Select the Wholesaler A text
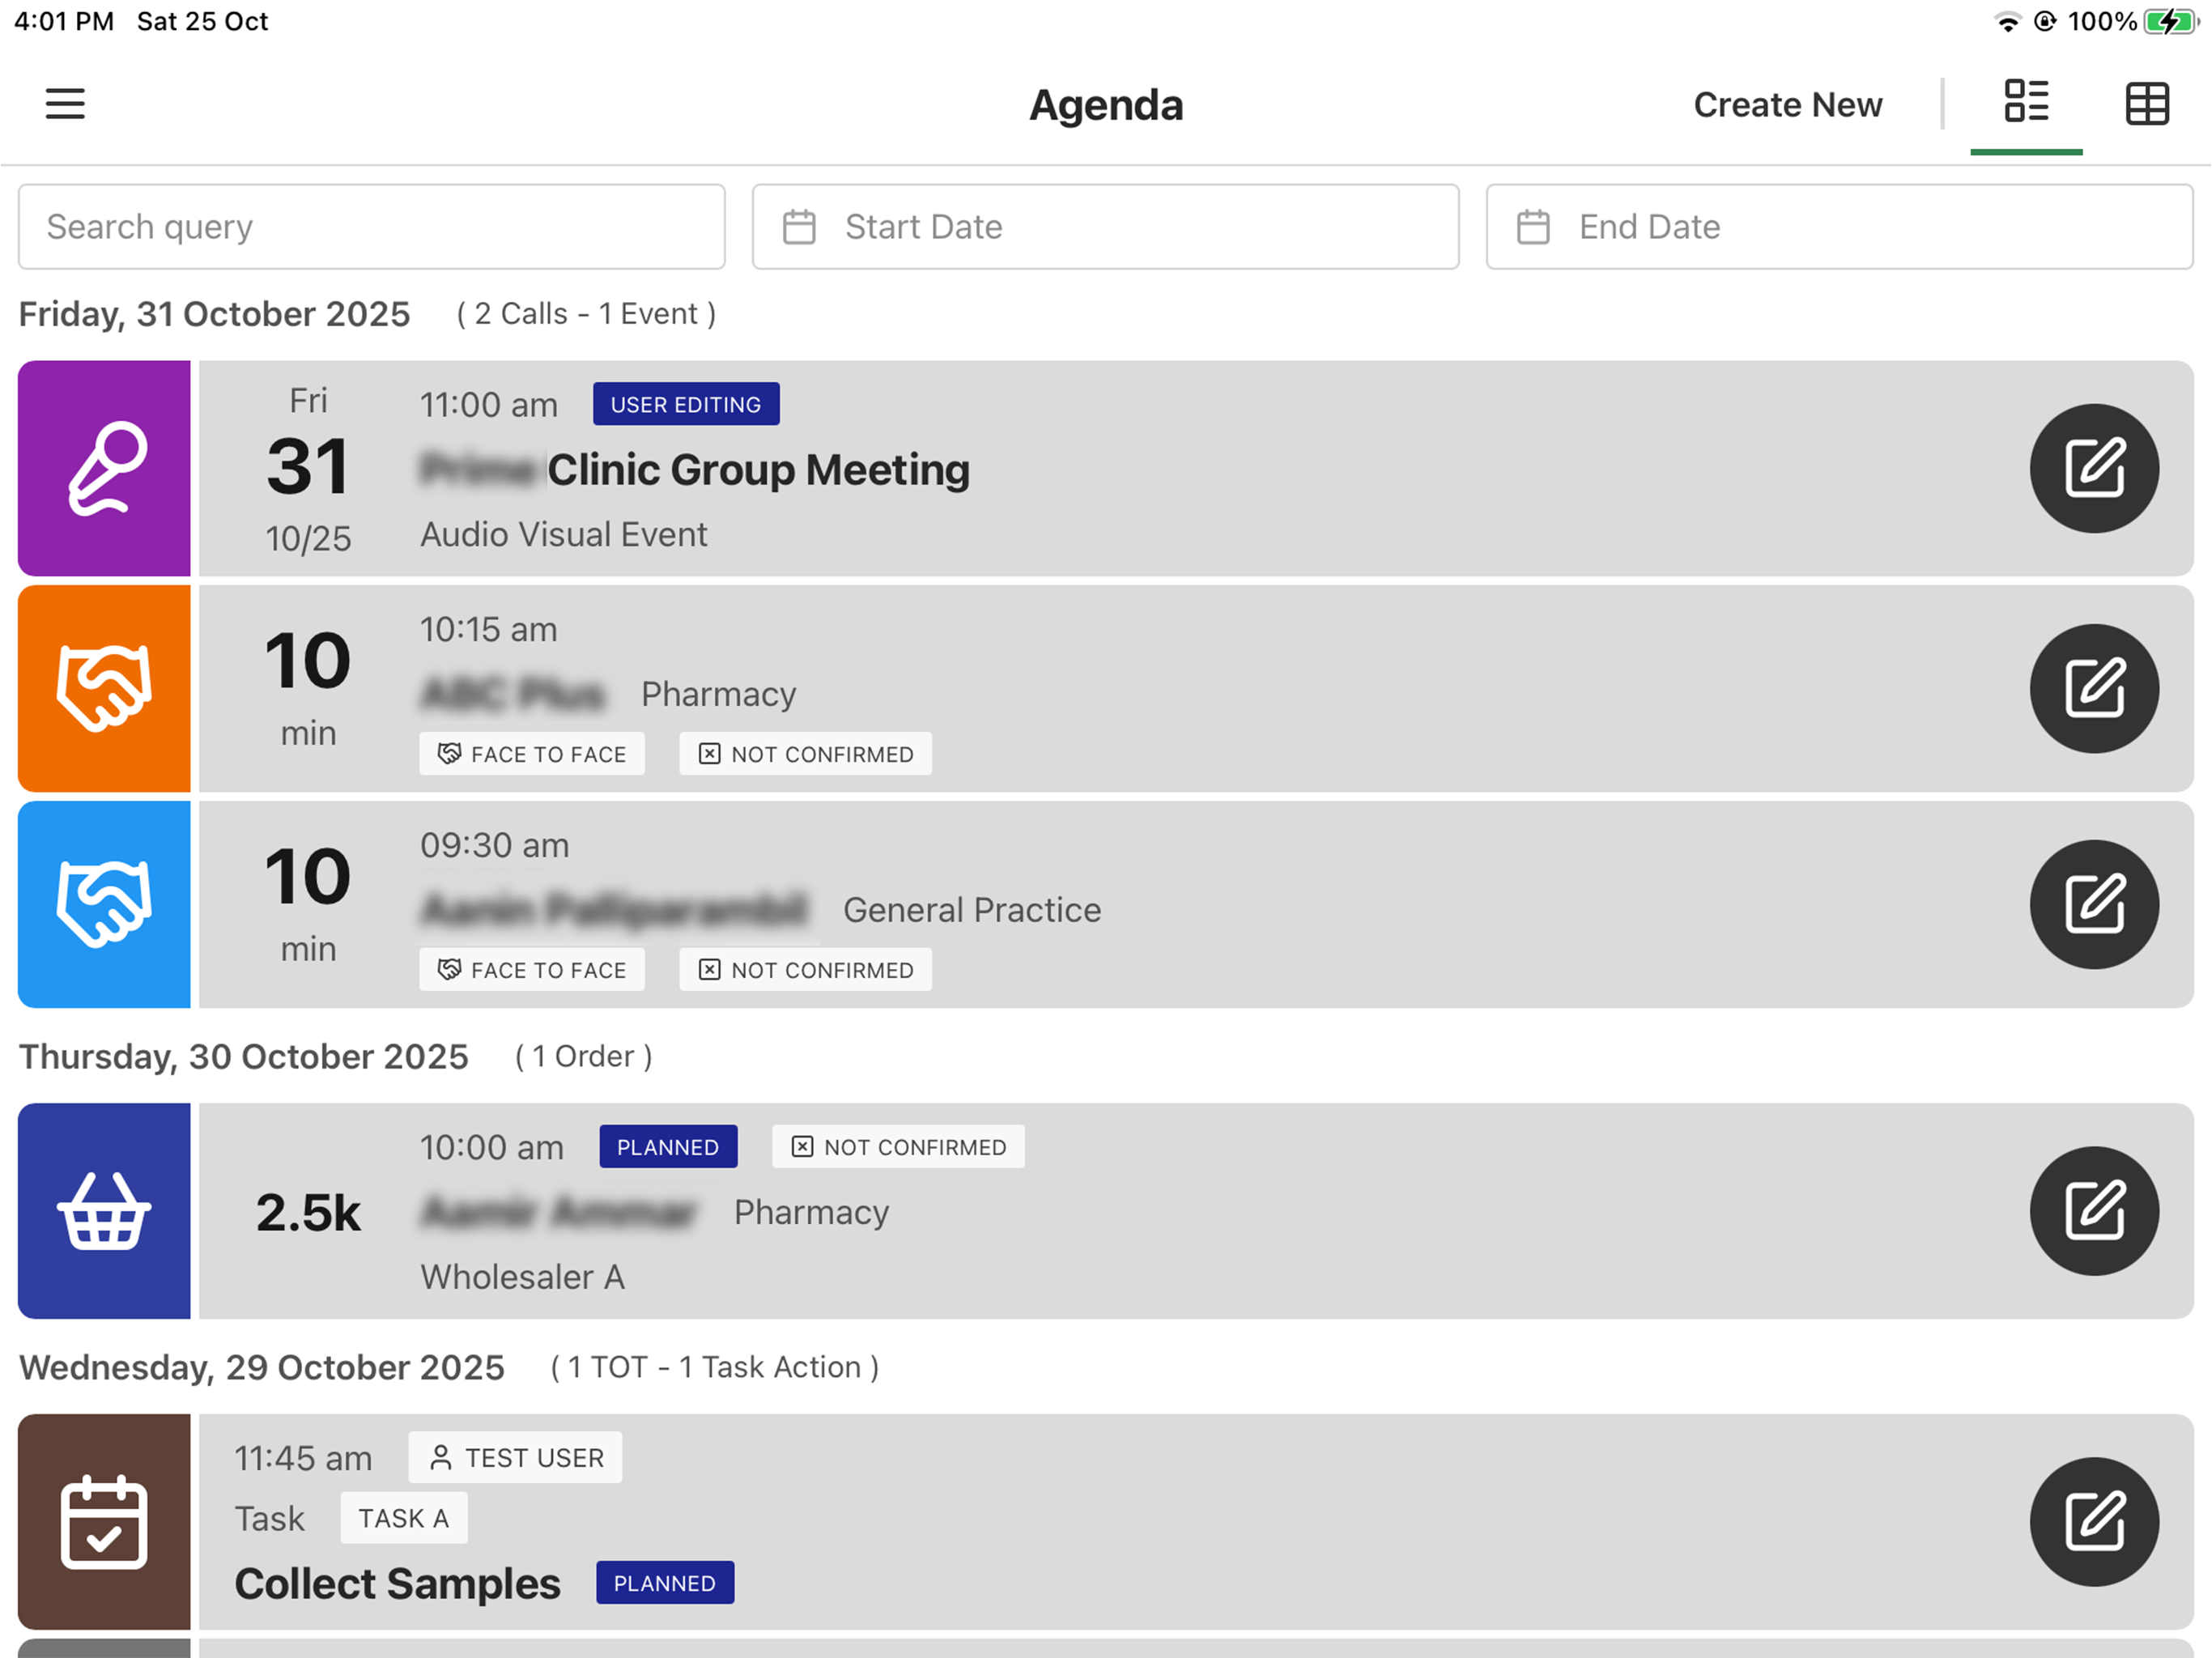 coord(522,1277)
